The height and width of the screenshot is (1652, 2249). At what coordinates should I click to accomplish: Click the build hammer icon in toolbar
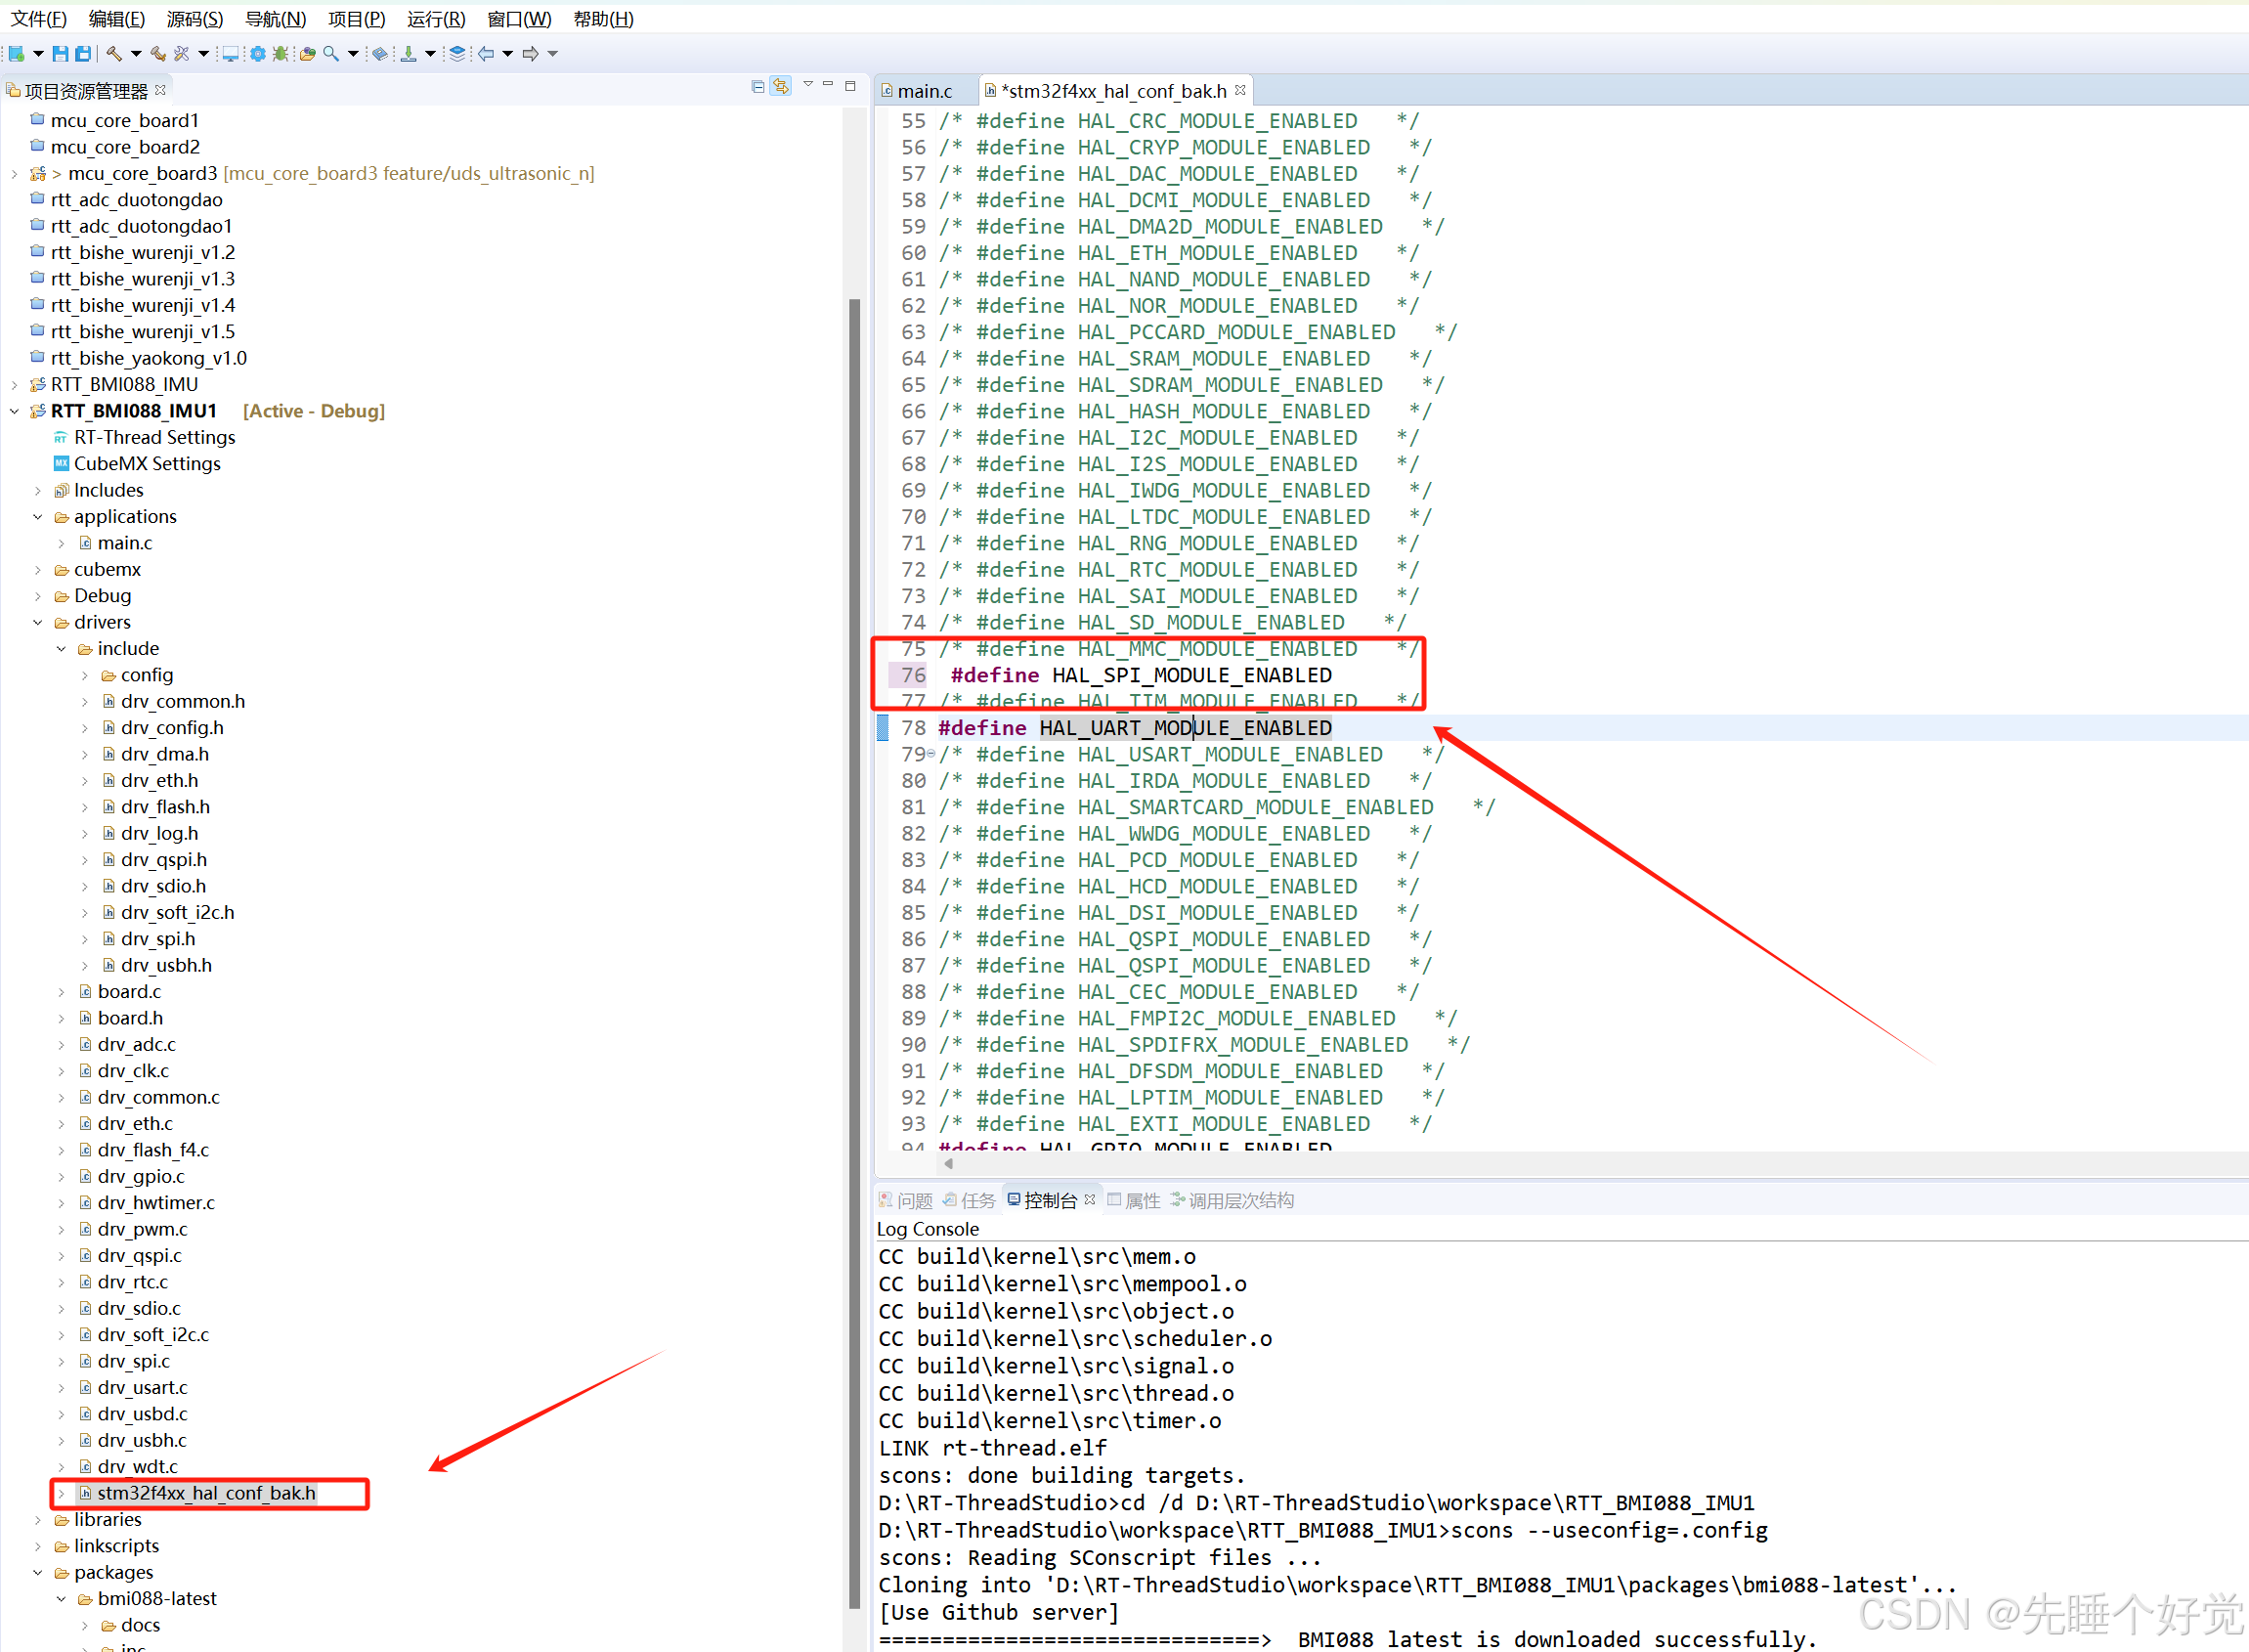pyautogui.click(x=113, y=54)
